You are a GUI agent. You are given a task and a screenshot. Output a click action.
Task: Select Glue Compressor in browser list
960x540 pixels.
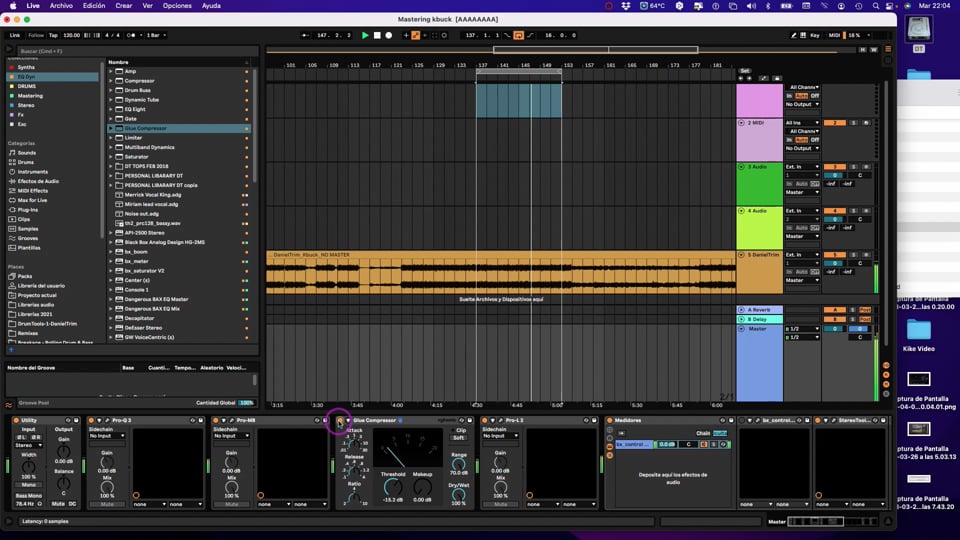click(x=179, y=129)
